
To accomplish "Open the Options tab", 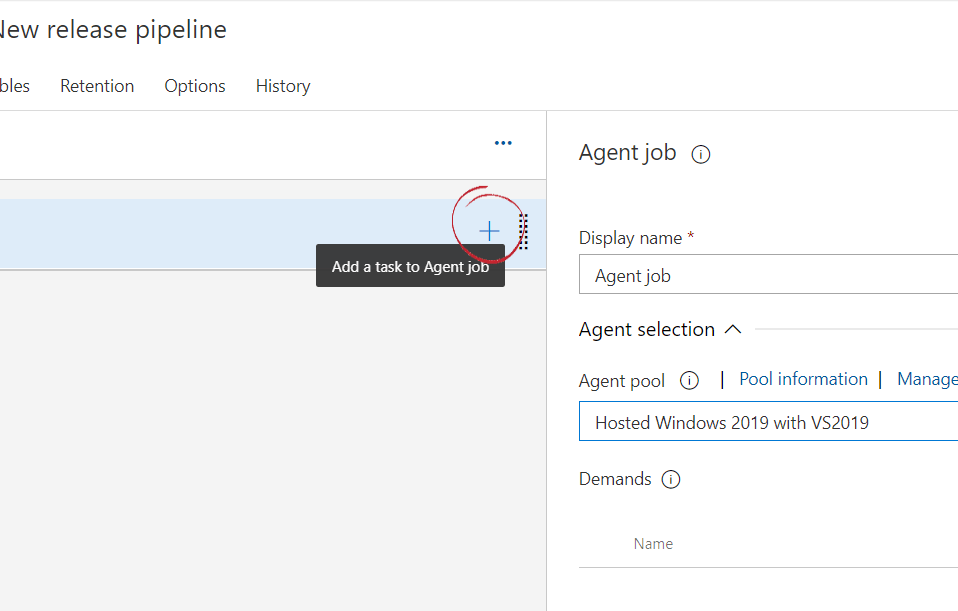I will pyautogui.click(x=195, y=86).
